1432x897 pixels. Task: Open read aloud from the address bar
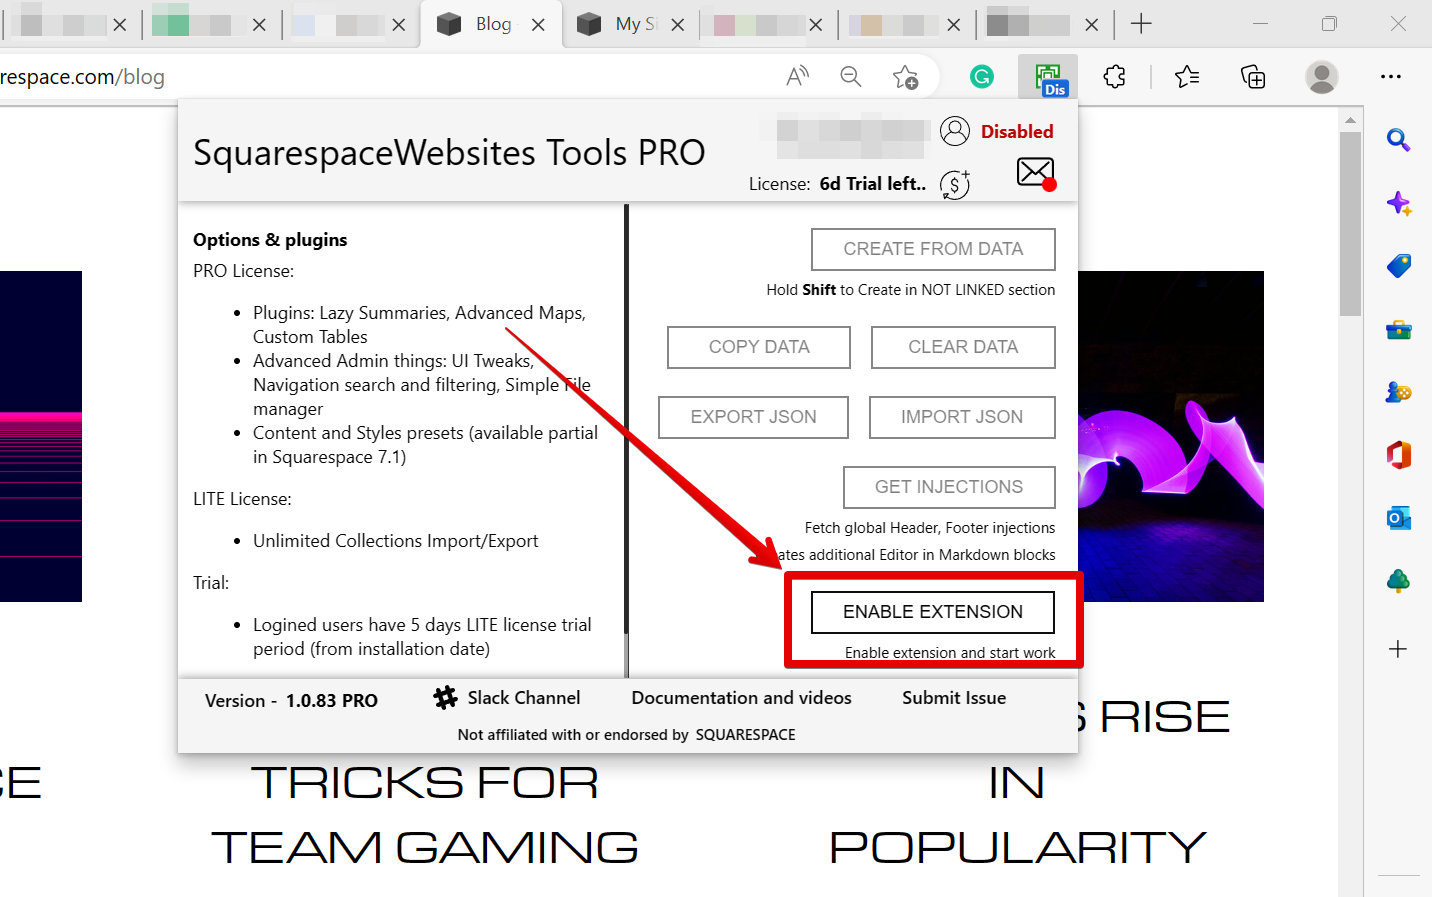click(797, 77)
